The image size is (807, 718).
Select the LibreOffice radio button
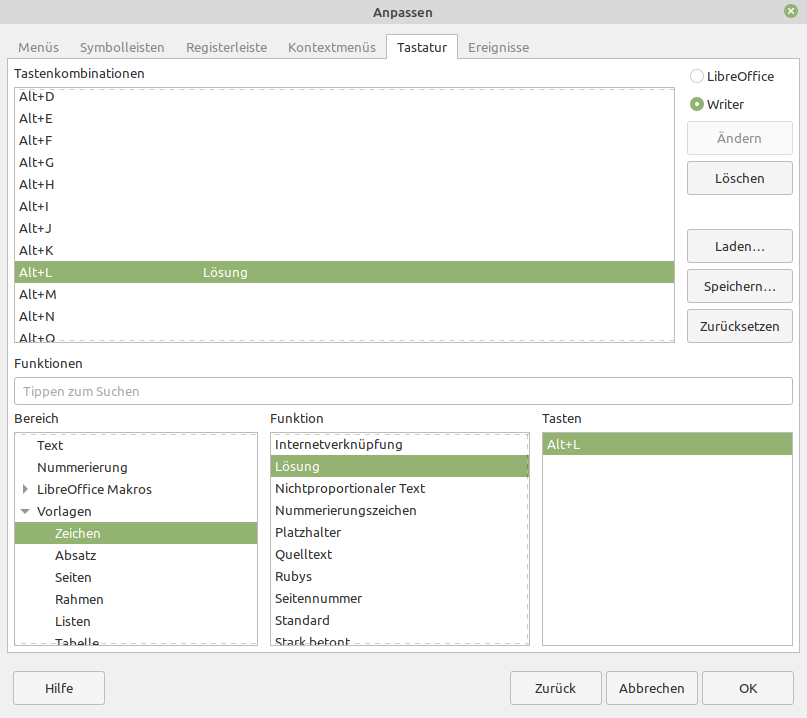[x=697, y=76]
